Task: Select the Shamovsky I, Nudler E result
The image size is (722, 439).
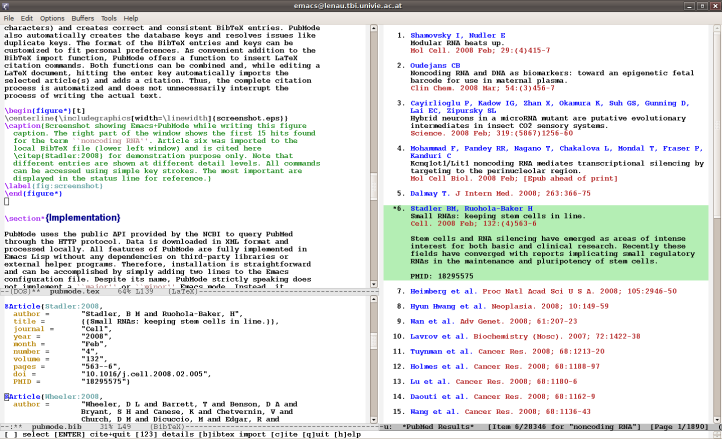Action: (x=446, y=35)
